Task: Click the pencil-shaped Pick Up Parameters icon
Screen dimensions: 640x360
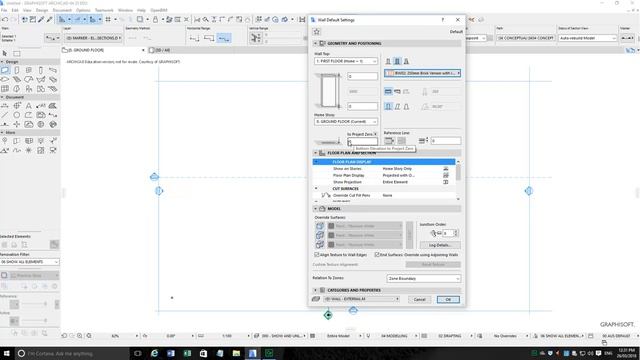Action: (41, 19)
